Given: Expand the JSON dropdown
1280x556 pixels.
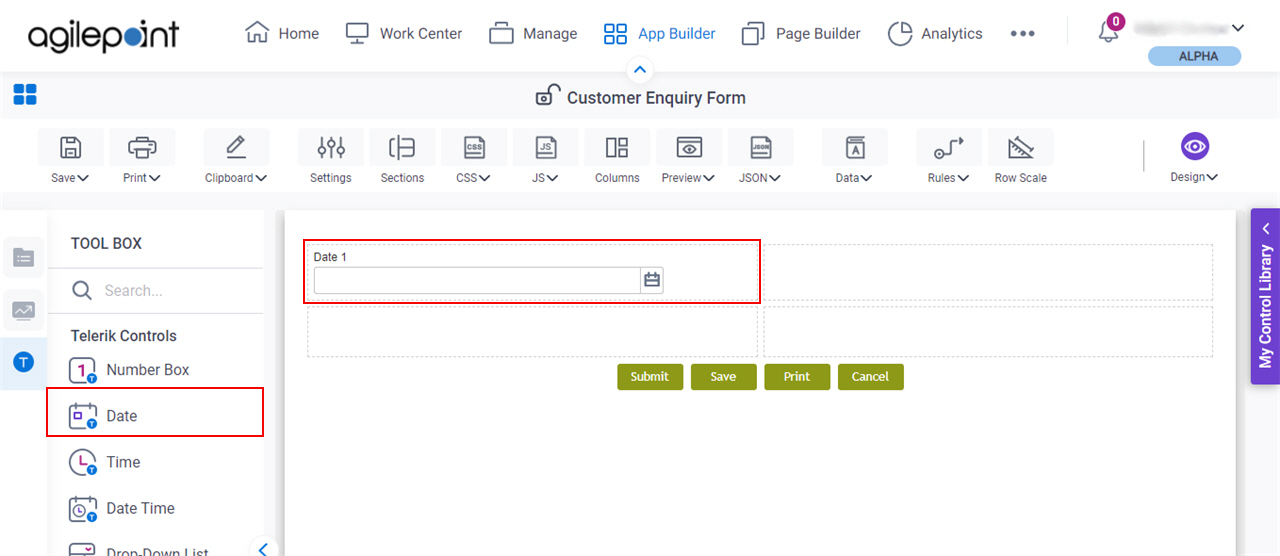Looking at the screenshot, I should [x=774, y=178].
